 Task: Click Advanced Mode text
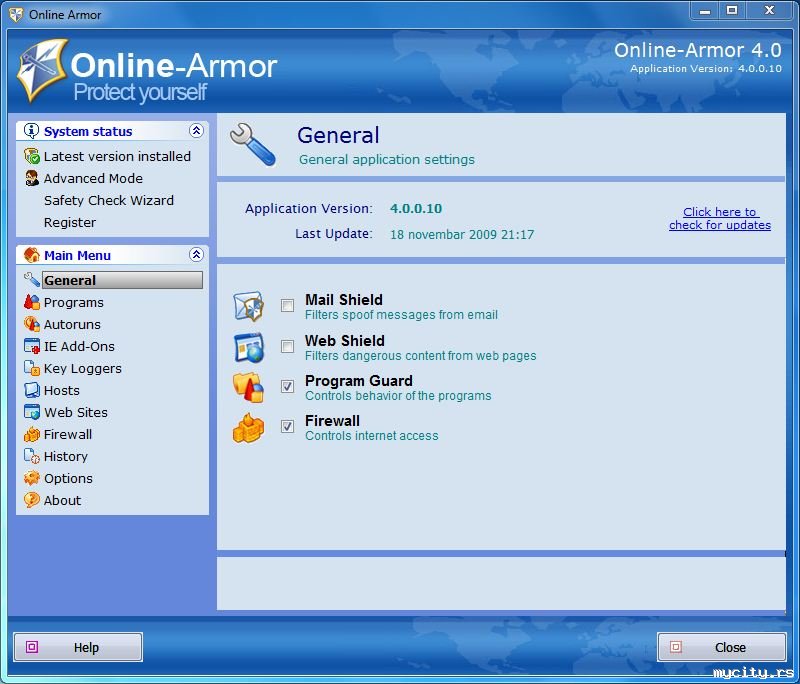[x=93, y=179]
